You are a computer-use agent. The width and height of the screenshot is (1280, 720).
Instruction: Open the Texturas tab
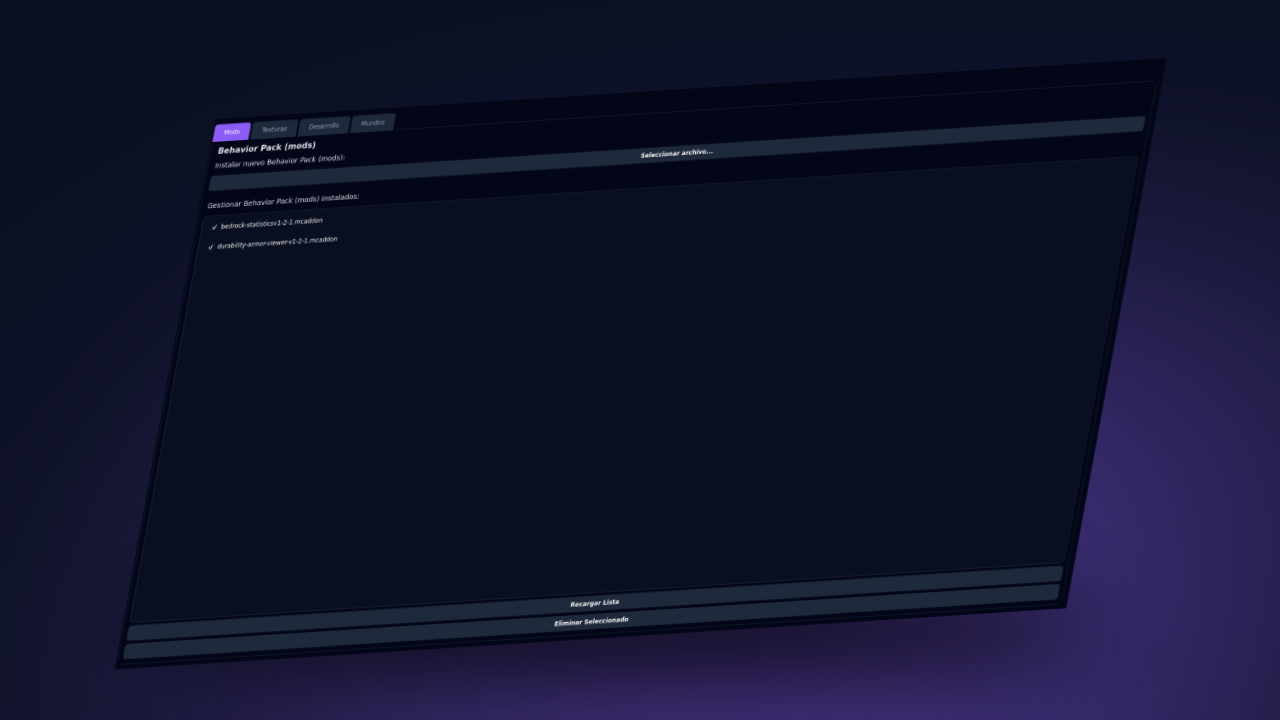pos(274,129)
